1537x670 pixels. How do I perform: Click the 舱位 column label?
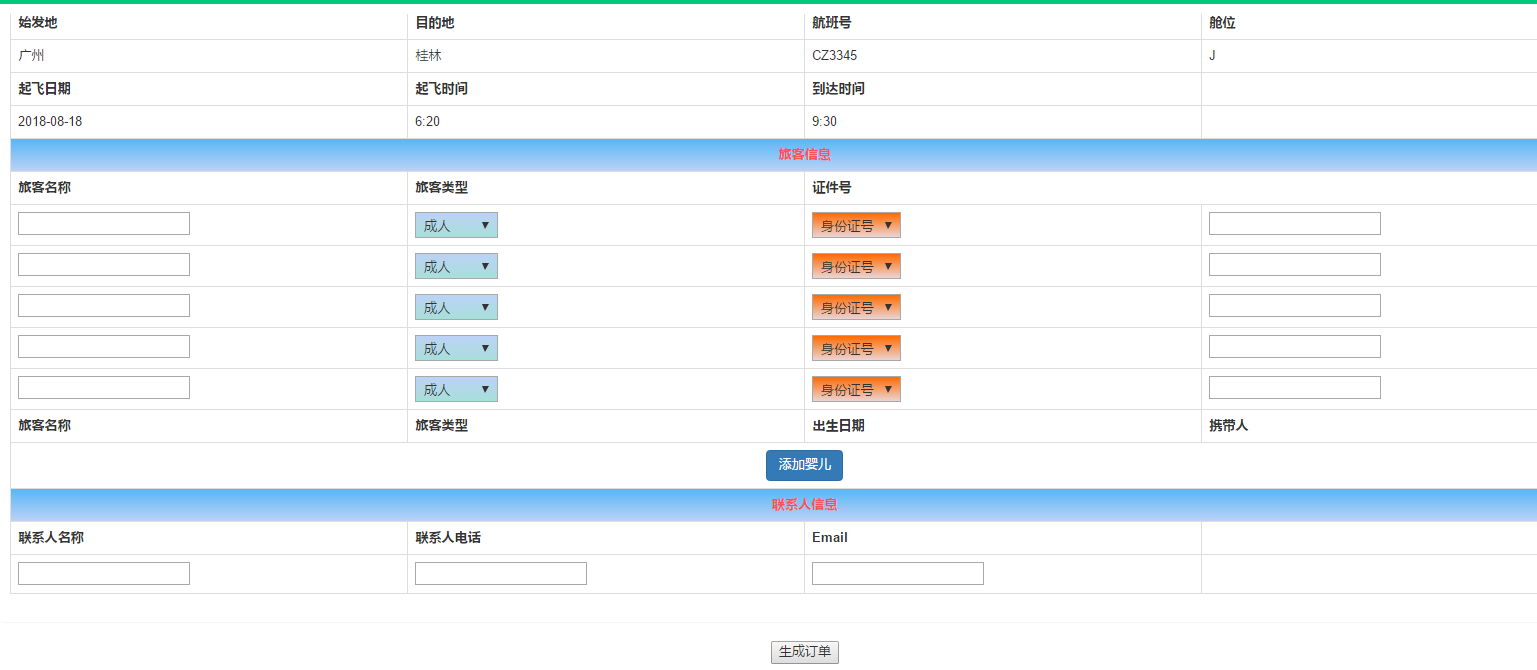1222,23
